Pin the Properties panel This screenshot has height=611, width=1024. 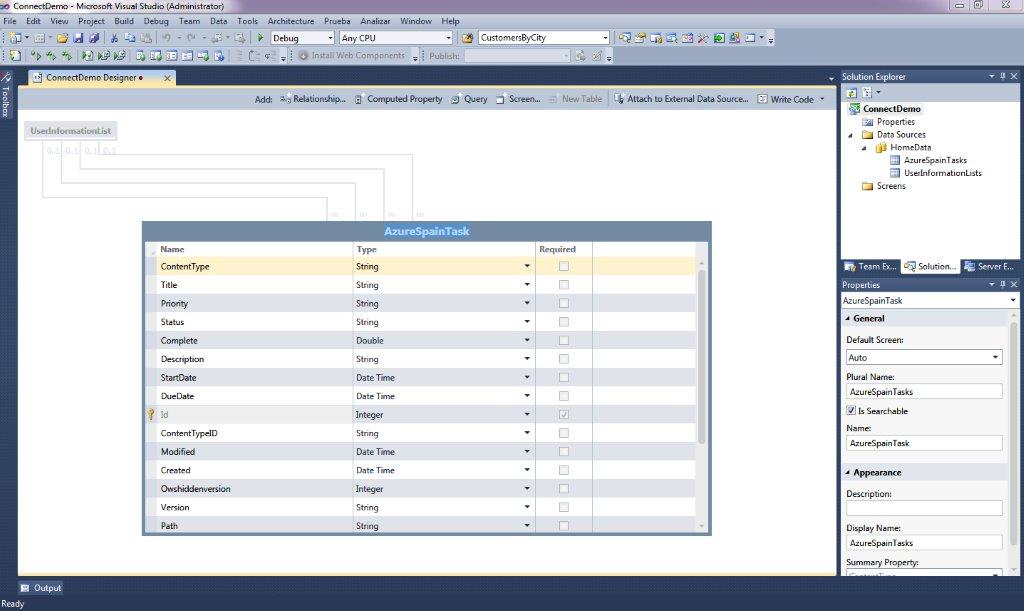coord(1002,285)
